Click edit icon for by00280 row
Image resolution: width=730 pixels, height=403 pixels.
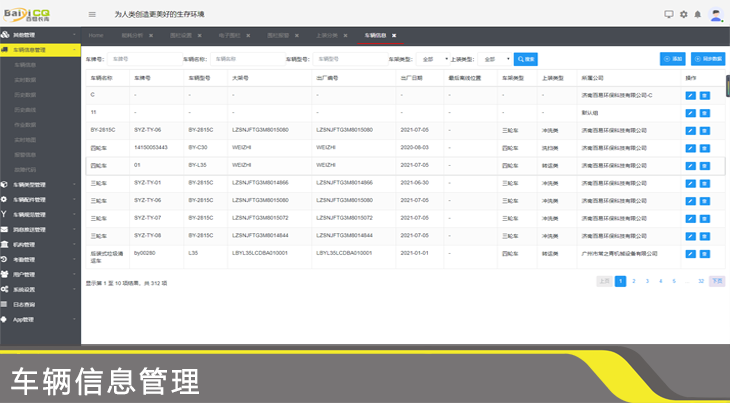coord(690,254)
